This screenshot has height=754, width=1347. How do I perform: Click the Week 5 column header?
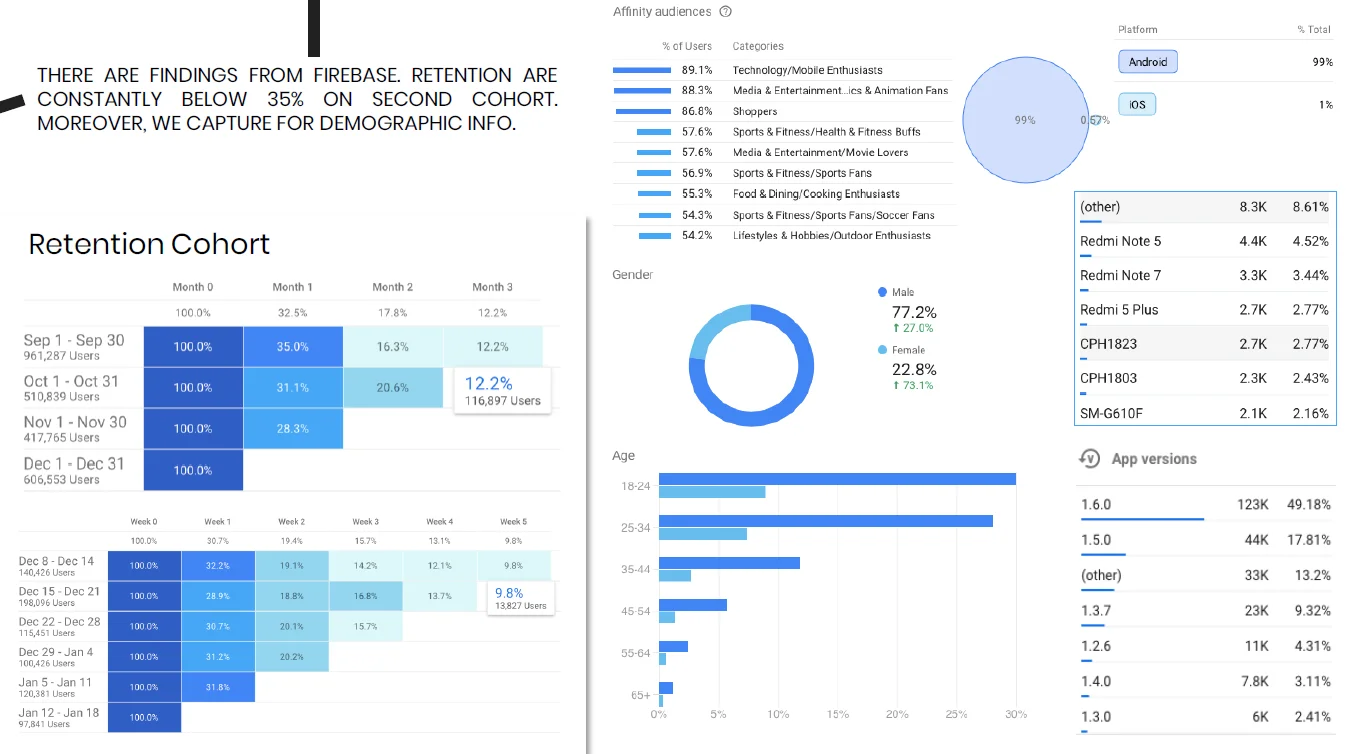coord(513,521)
